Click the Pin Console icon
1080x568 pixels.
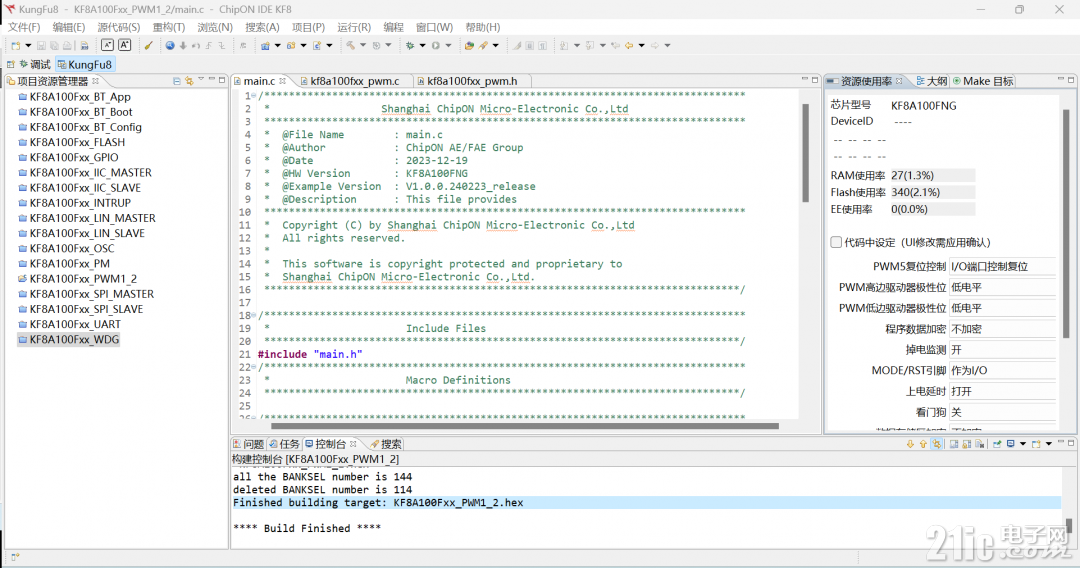(997, 444)
